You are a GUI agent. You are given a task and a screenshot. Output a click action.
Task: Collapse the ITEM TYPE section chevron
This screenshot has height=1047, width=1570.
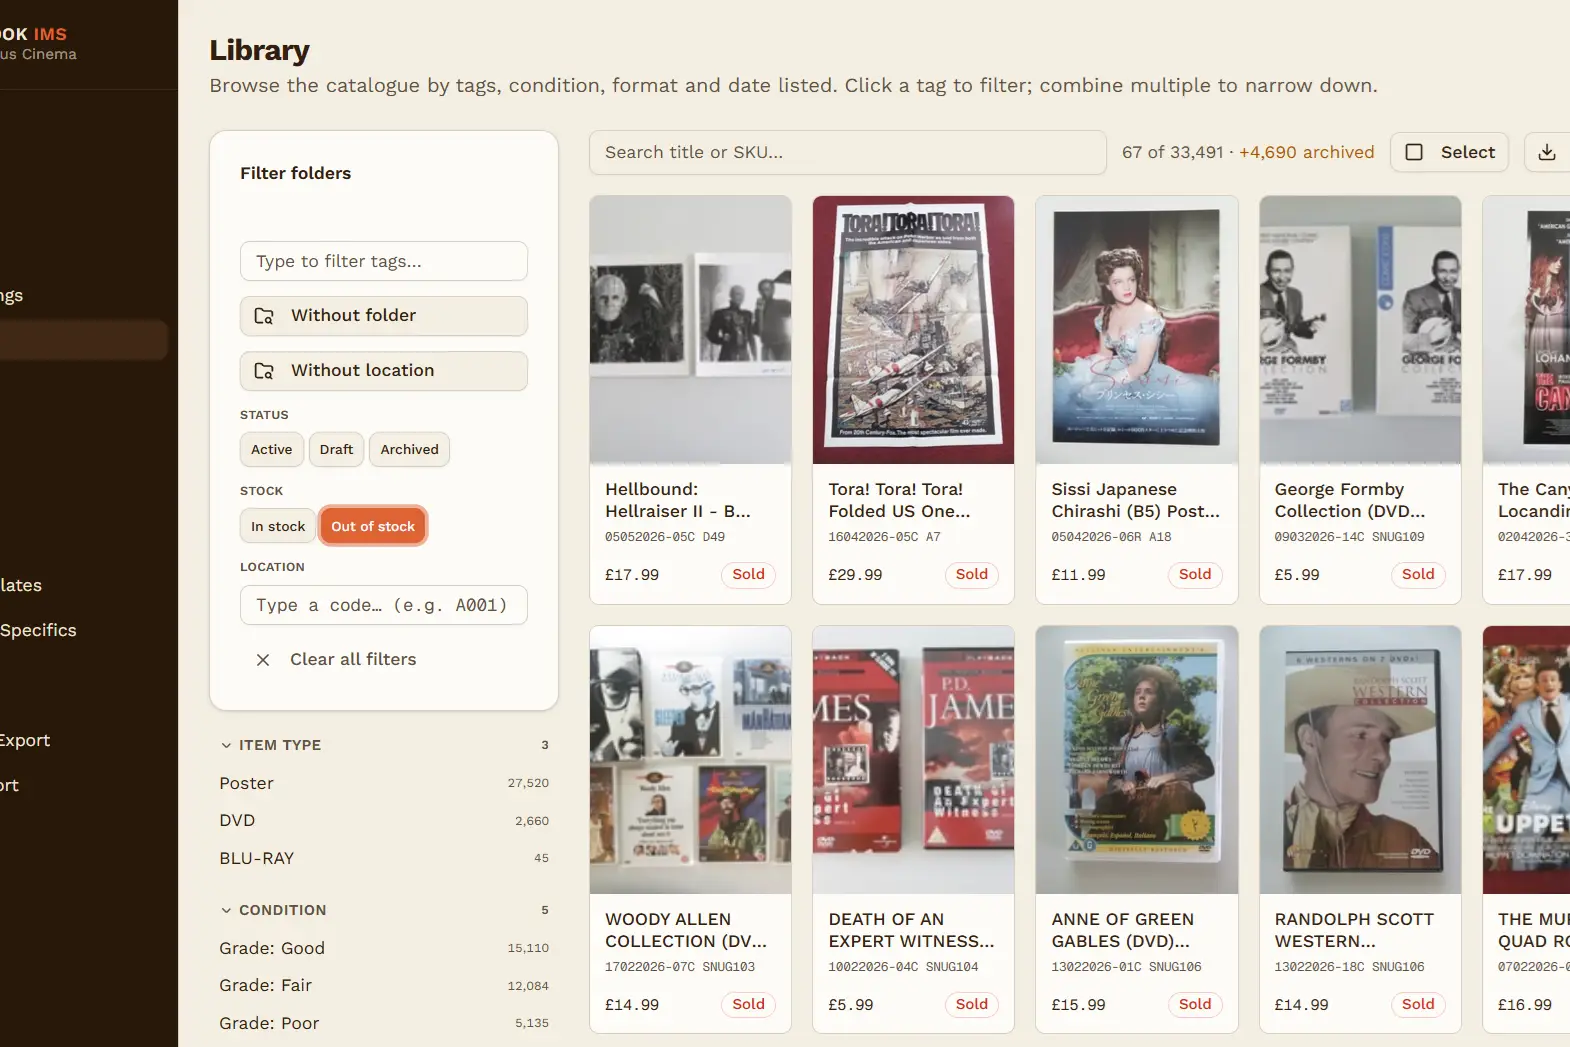[x=226, y=745]
